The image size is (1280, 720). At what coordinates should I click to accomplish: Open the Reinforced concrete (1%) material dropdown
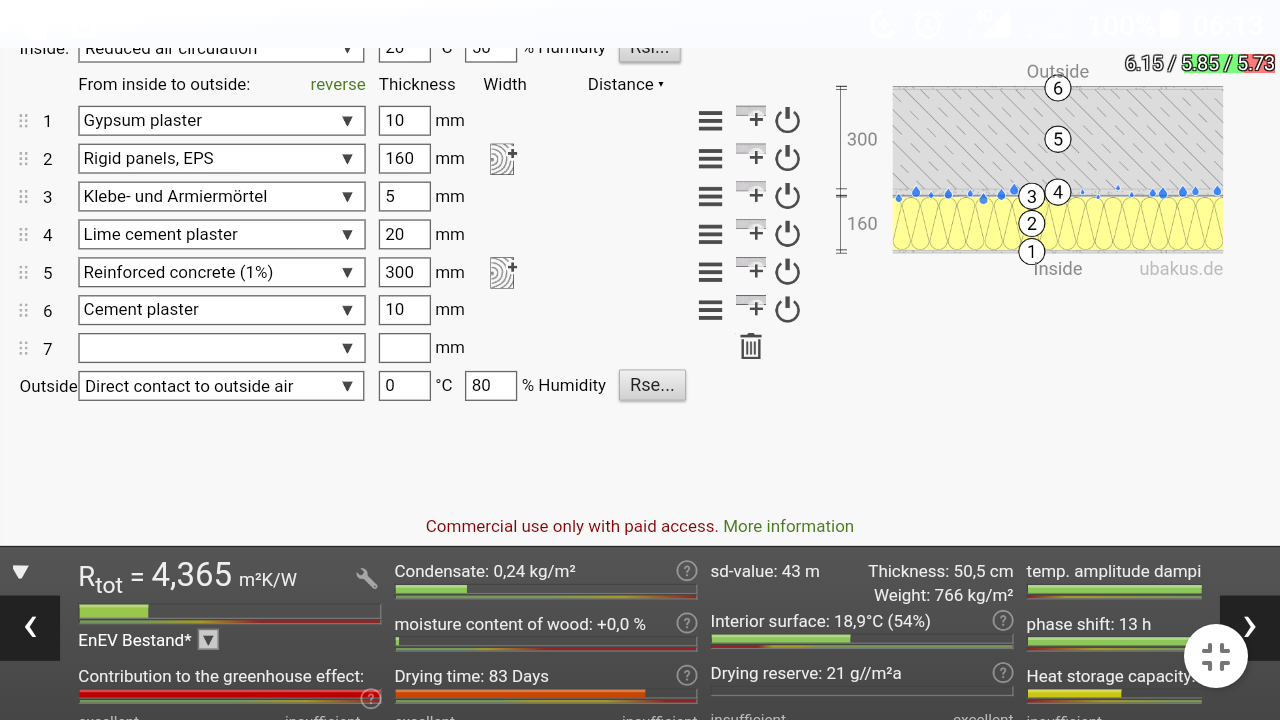[x=221, y=273]
